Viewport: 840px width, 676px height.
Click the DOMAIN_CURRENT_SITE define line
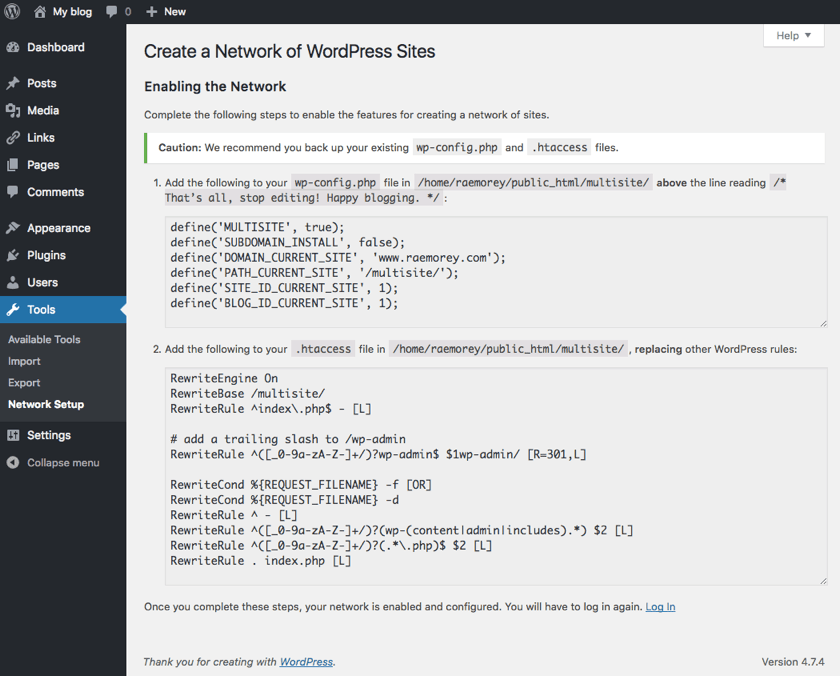(338, 258)
